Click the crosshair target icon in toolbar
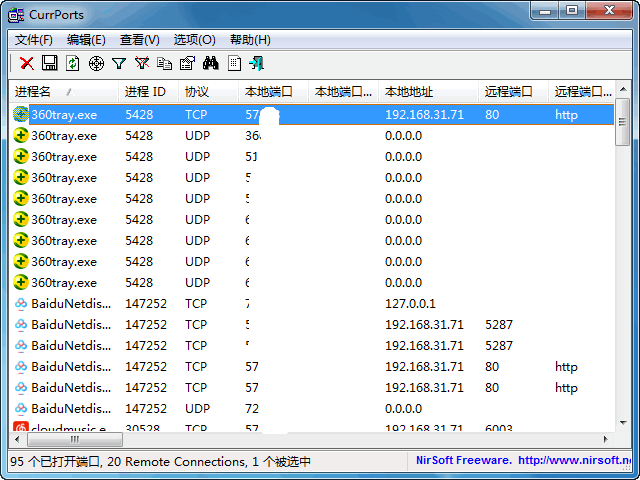640x480 pixels. point(96,64)
